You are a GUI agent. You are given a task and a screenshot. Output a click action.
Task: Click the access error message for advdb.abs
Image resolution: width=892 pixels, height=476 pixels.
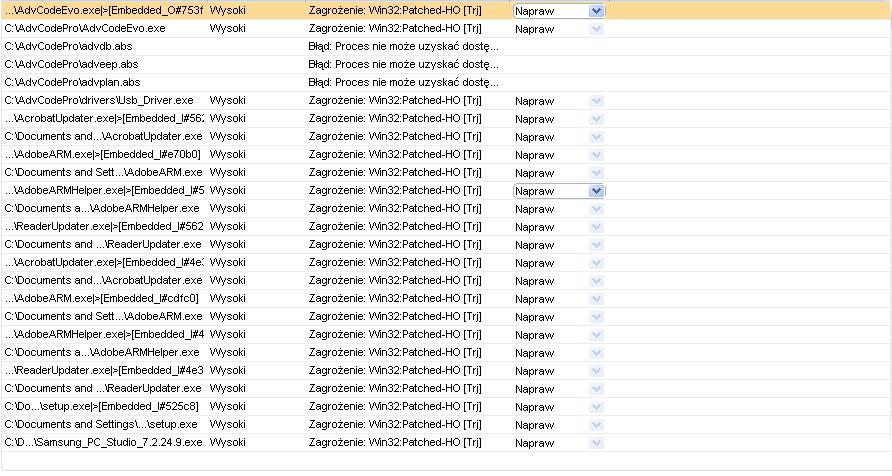[403, 47]
